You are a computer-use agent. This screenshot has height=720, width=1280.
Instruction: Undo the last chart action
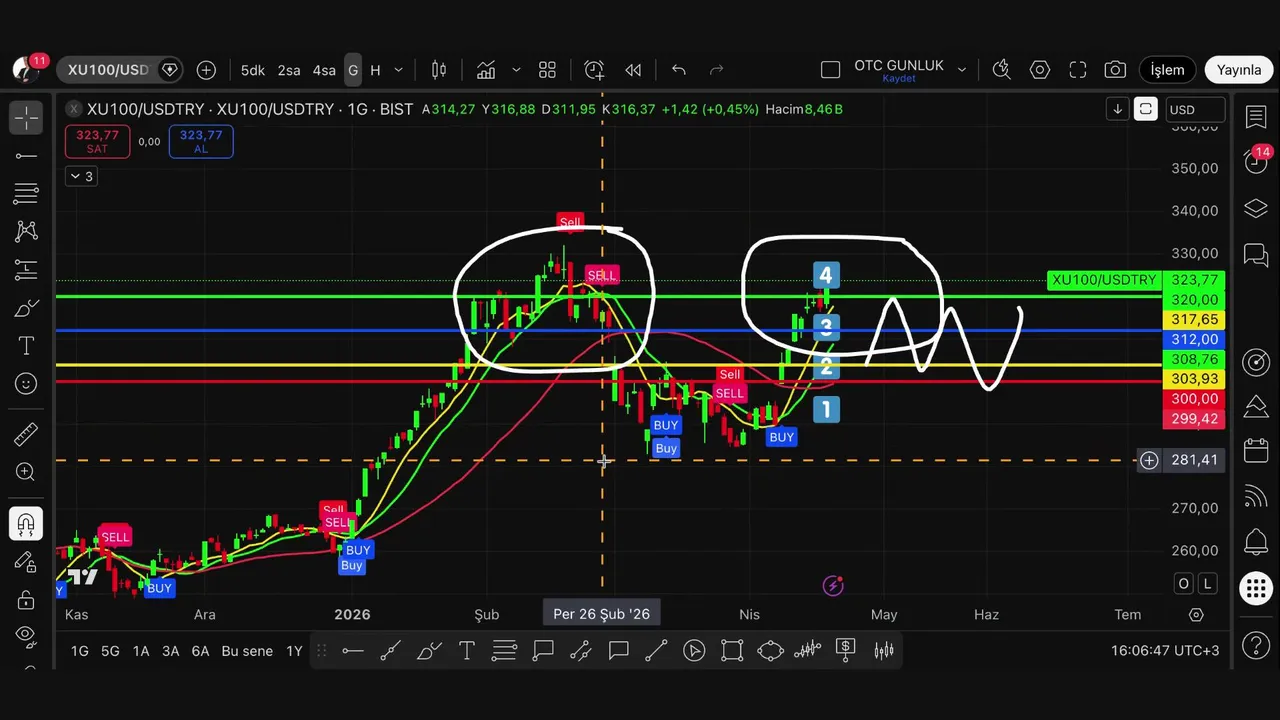[x=679, y=70]
